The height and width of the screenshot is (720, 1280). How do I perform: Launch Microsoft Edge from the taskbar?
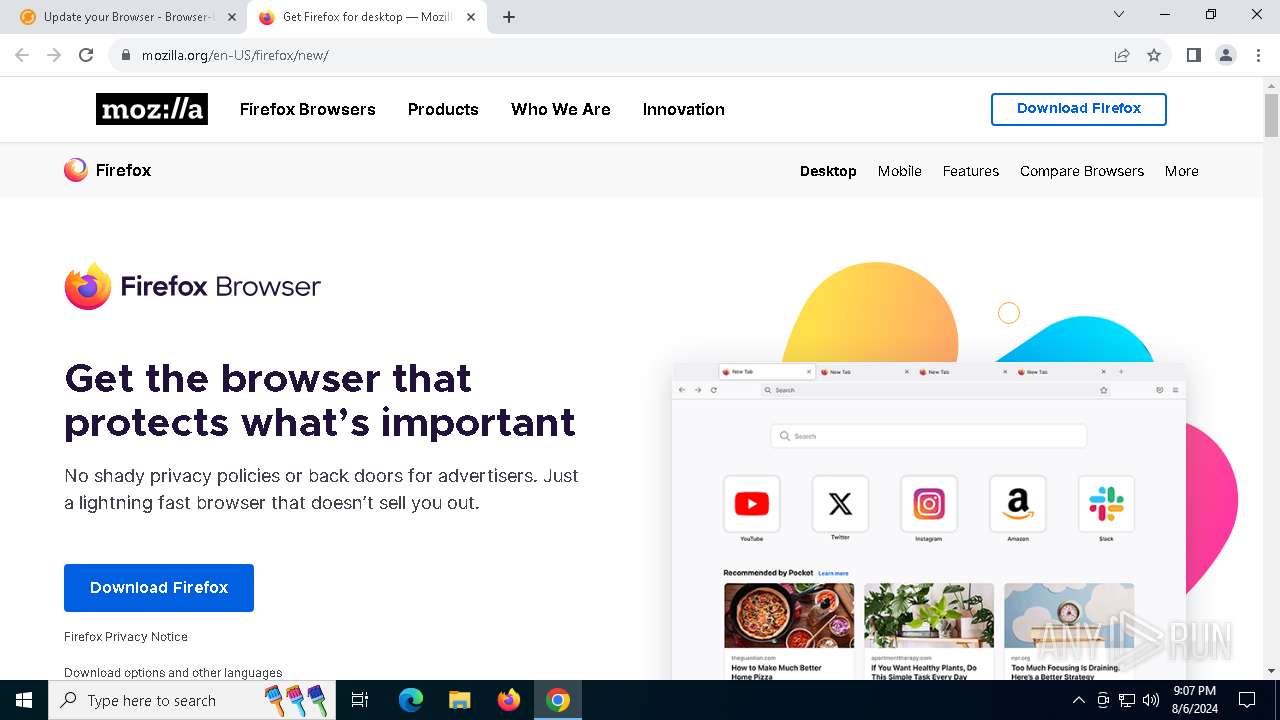(x=411, y=700)
